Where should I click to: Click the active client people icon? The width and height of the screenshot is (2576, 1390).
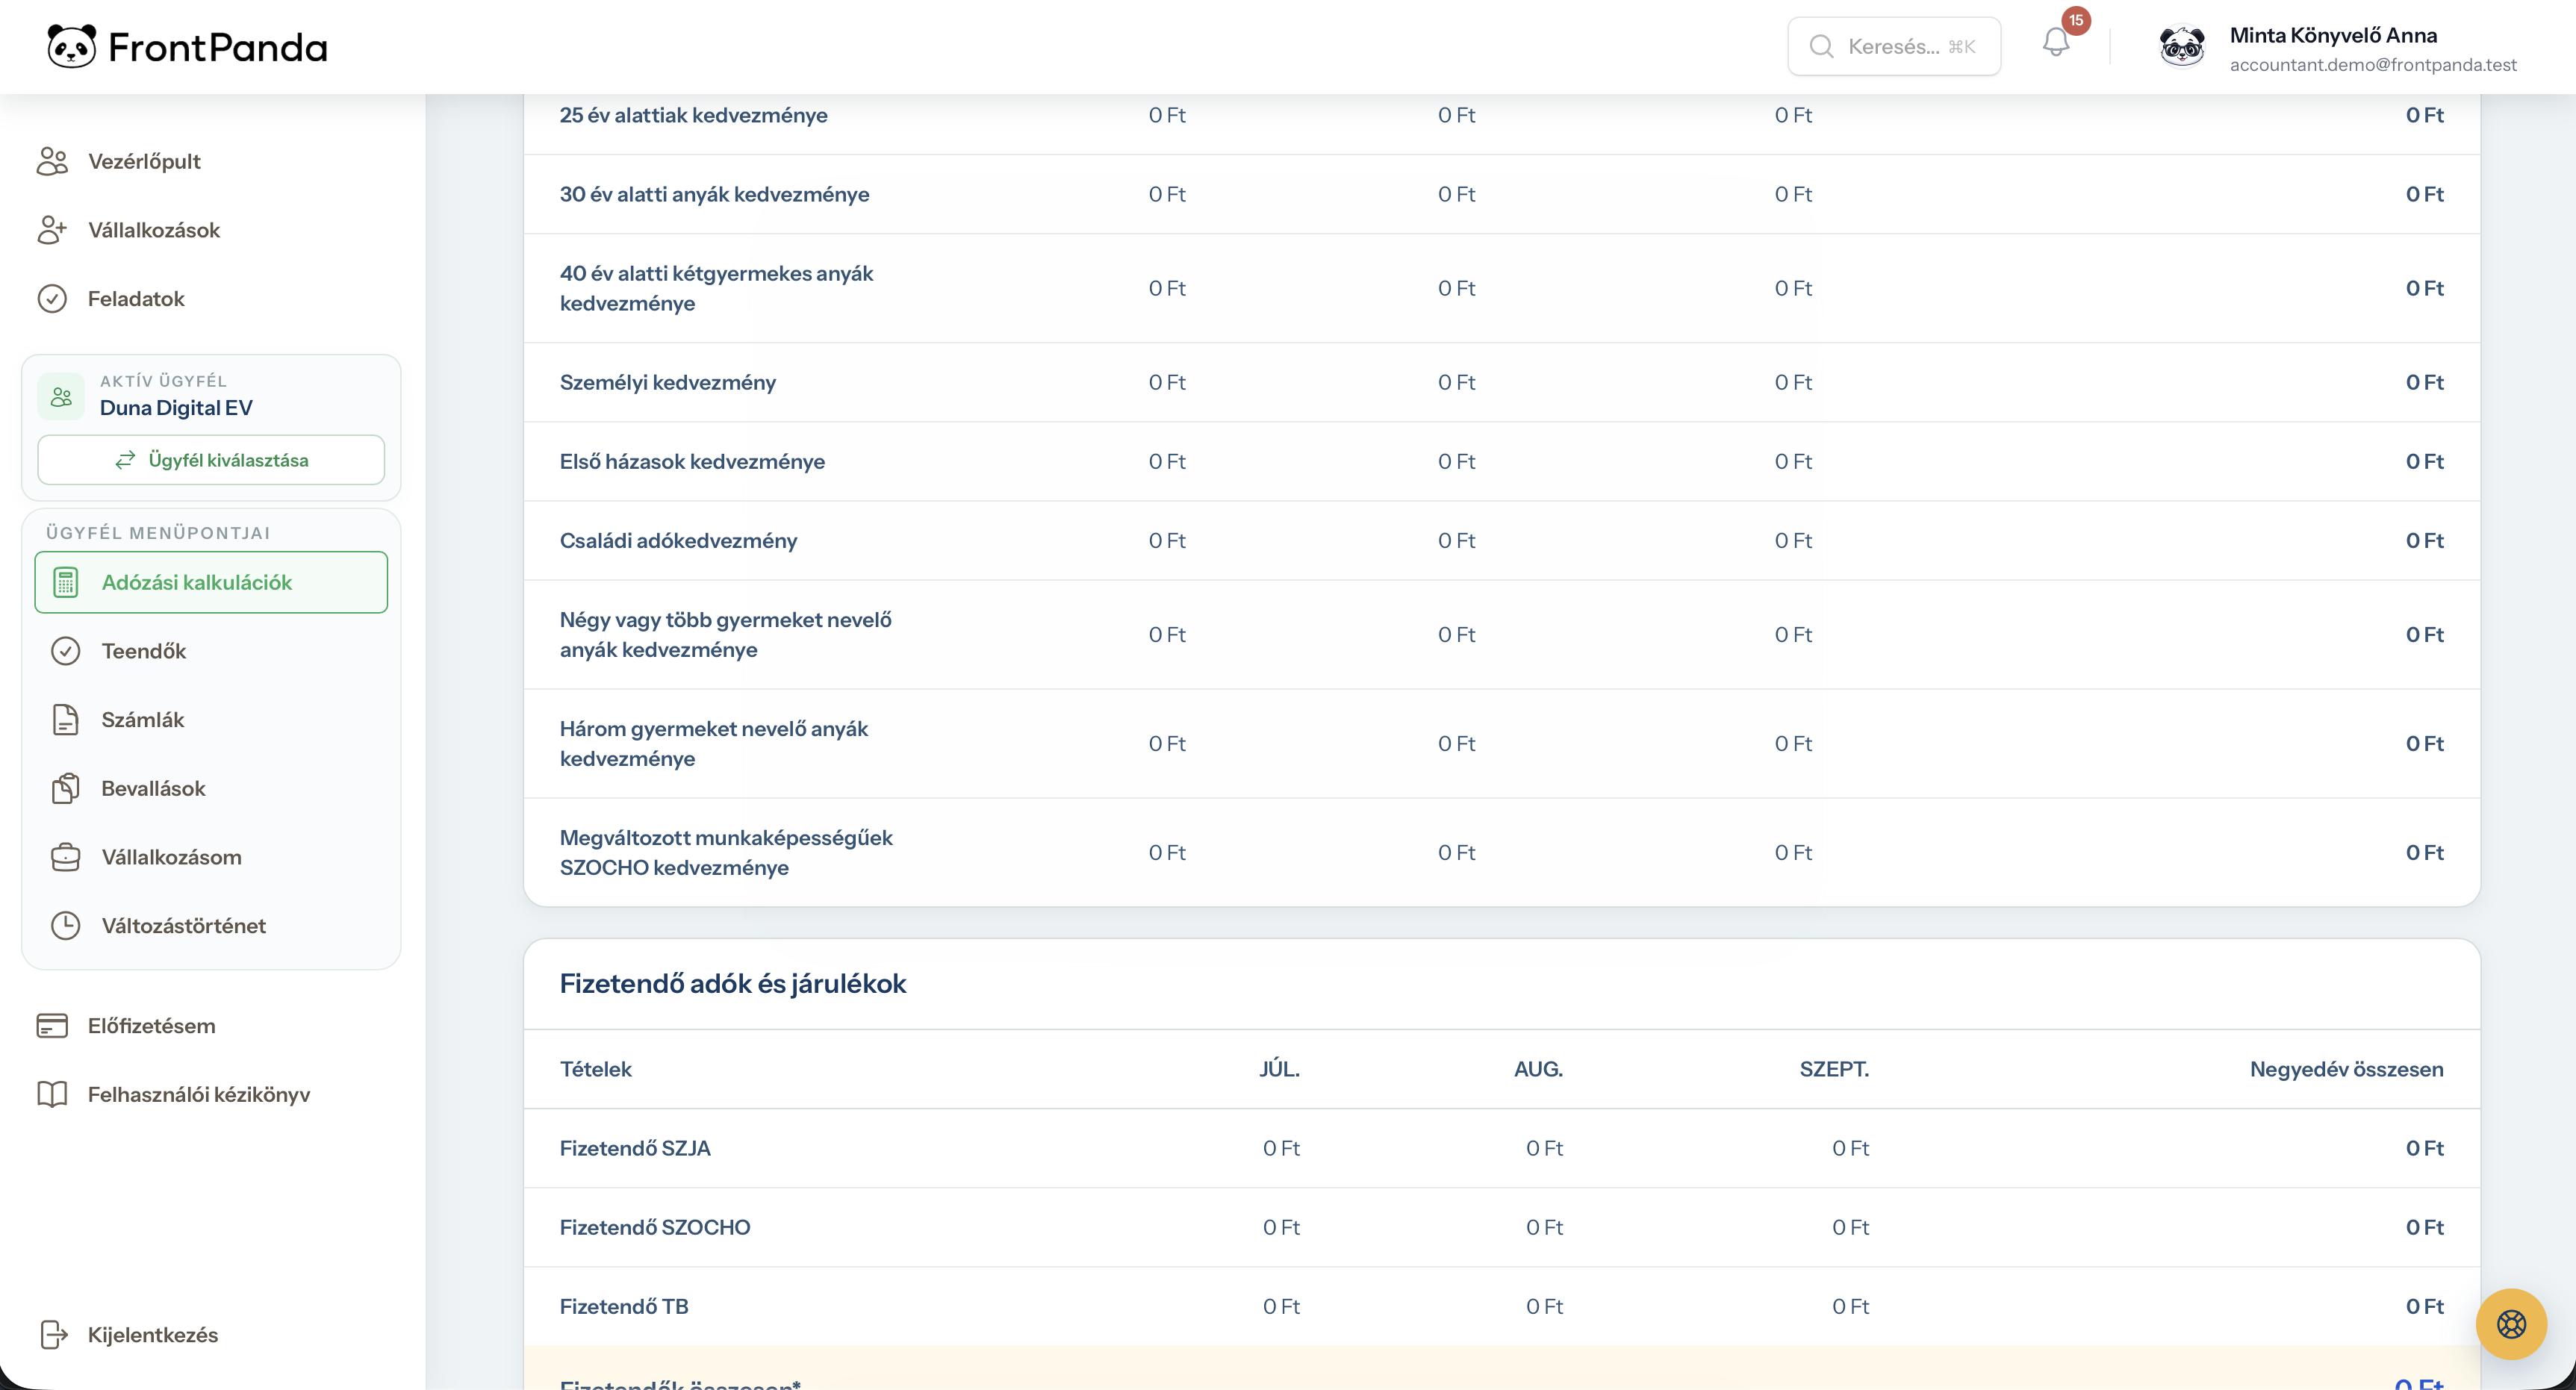tap(61, 396)
